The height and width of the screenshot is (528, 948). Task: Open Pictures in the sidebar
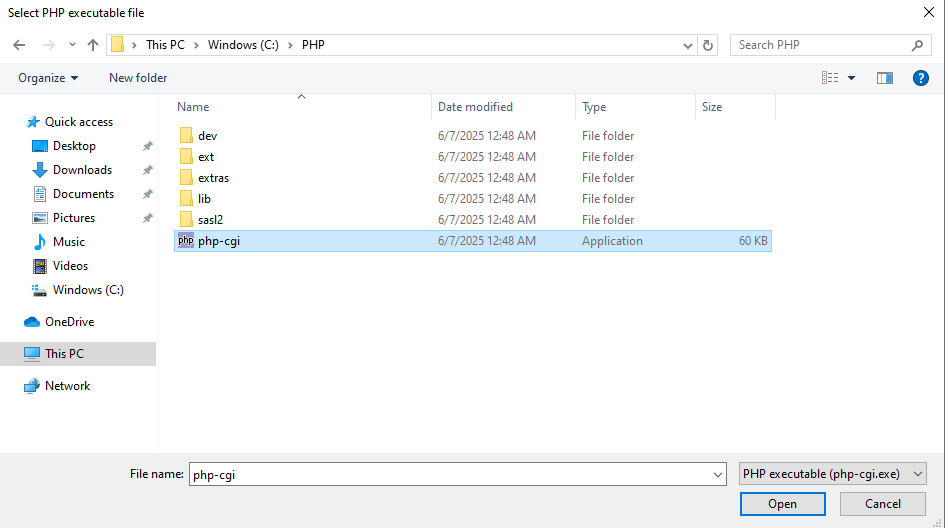click(x=63, y=218)
